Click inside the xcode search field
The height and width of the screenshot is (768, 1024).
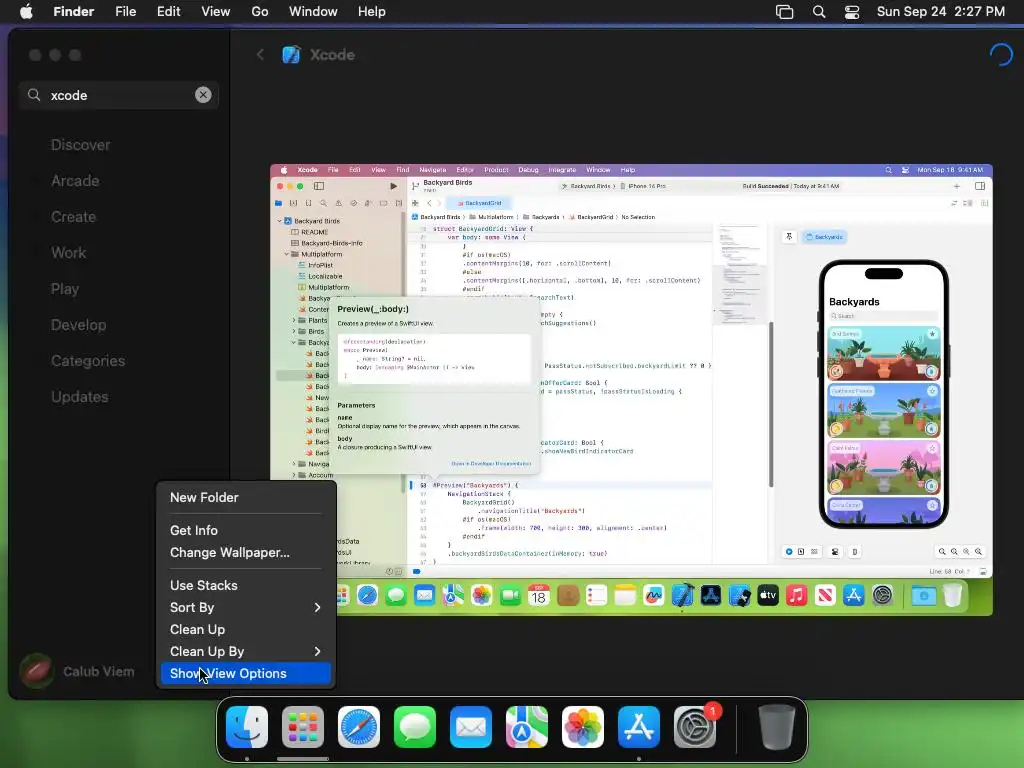pos(119,95)
